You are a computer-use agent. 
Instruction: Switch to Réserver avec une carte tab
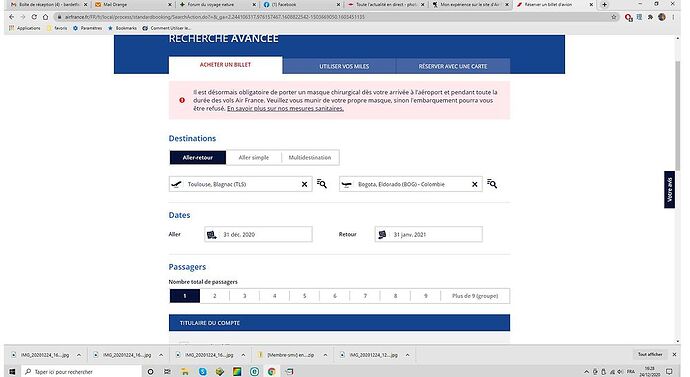point(453,66)
